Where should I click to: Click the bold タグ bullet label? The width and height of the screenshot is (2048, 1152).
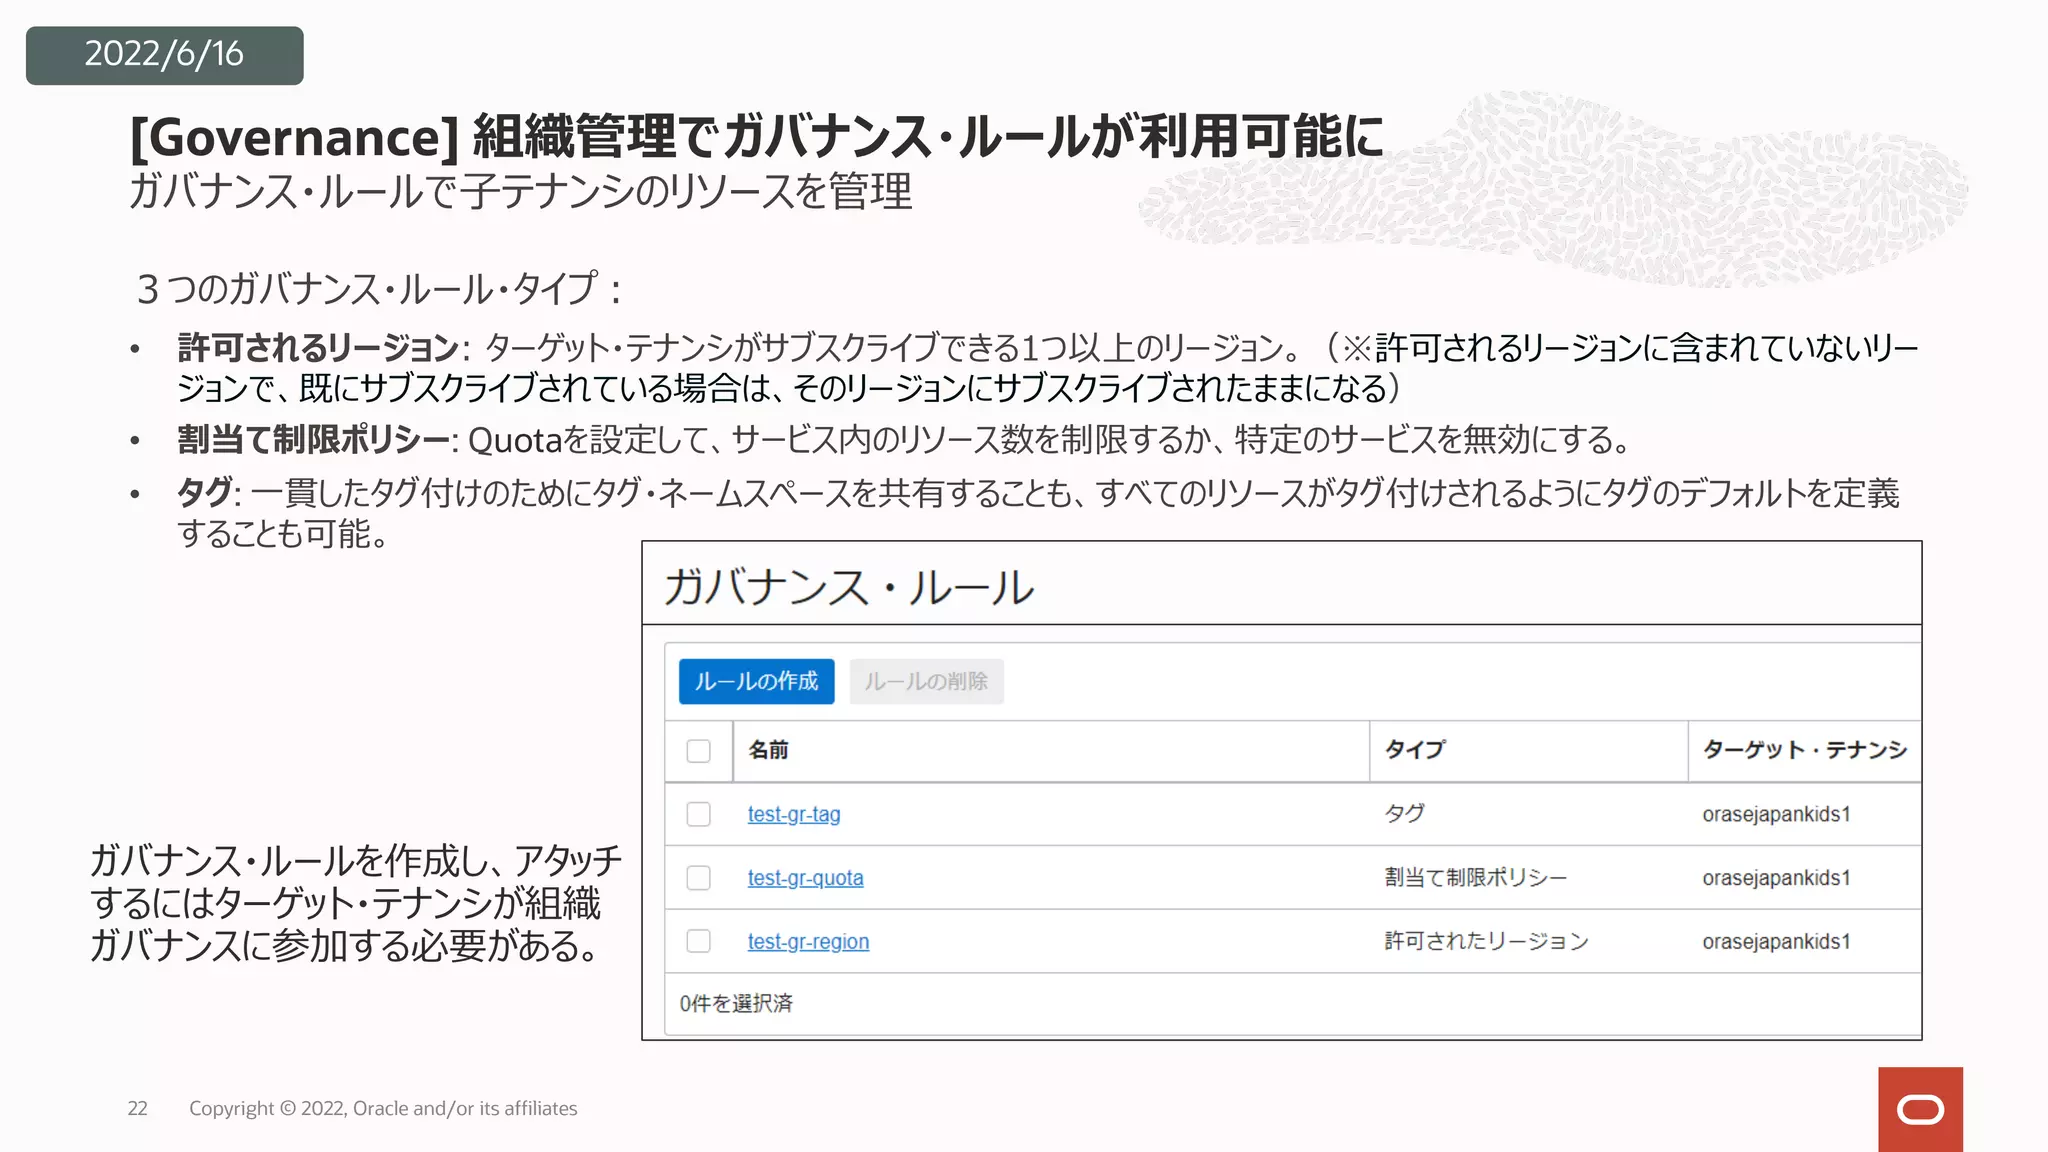(205, 492)
